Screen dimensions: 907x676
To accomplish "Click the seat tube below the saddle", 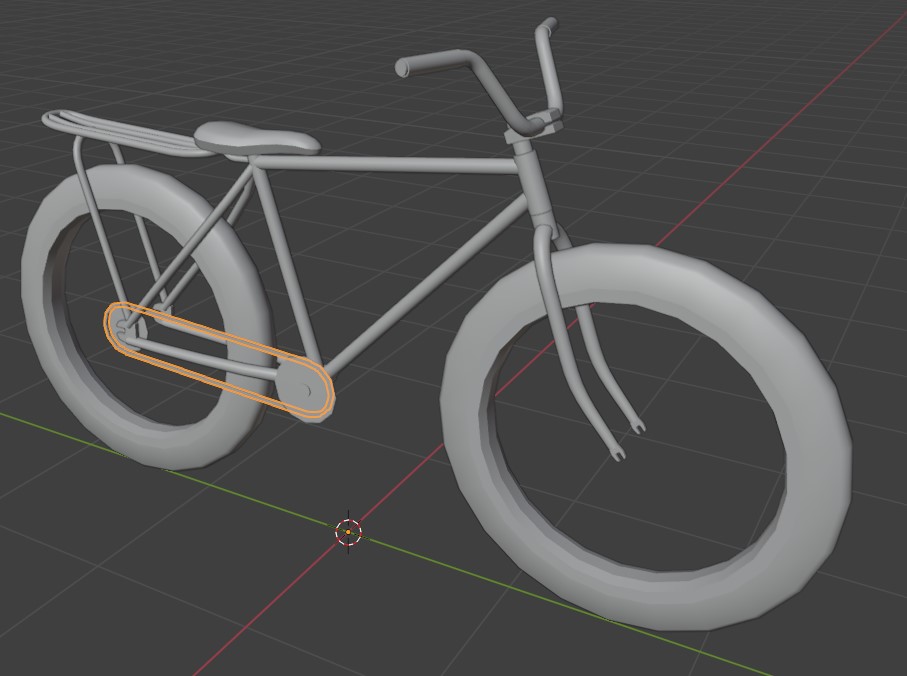I will 287,263.
